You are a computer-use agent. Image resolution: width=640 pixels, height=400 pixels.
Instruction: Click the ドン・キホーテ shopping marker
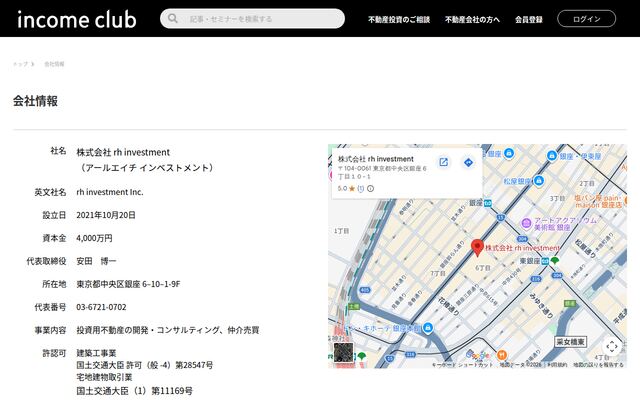(x=427, y=327)
